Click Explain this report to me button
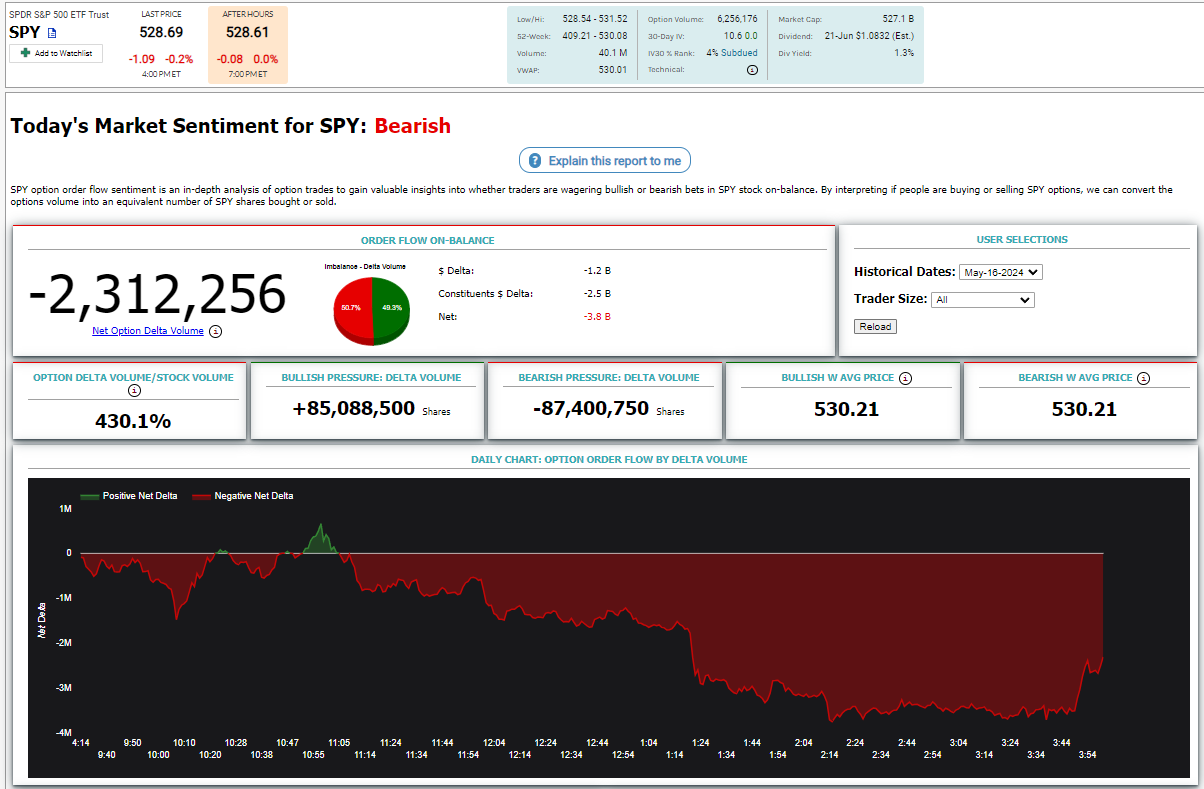 (x=605, y=161)
